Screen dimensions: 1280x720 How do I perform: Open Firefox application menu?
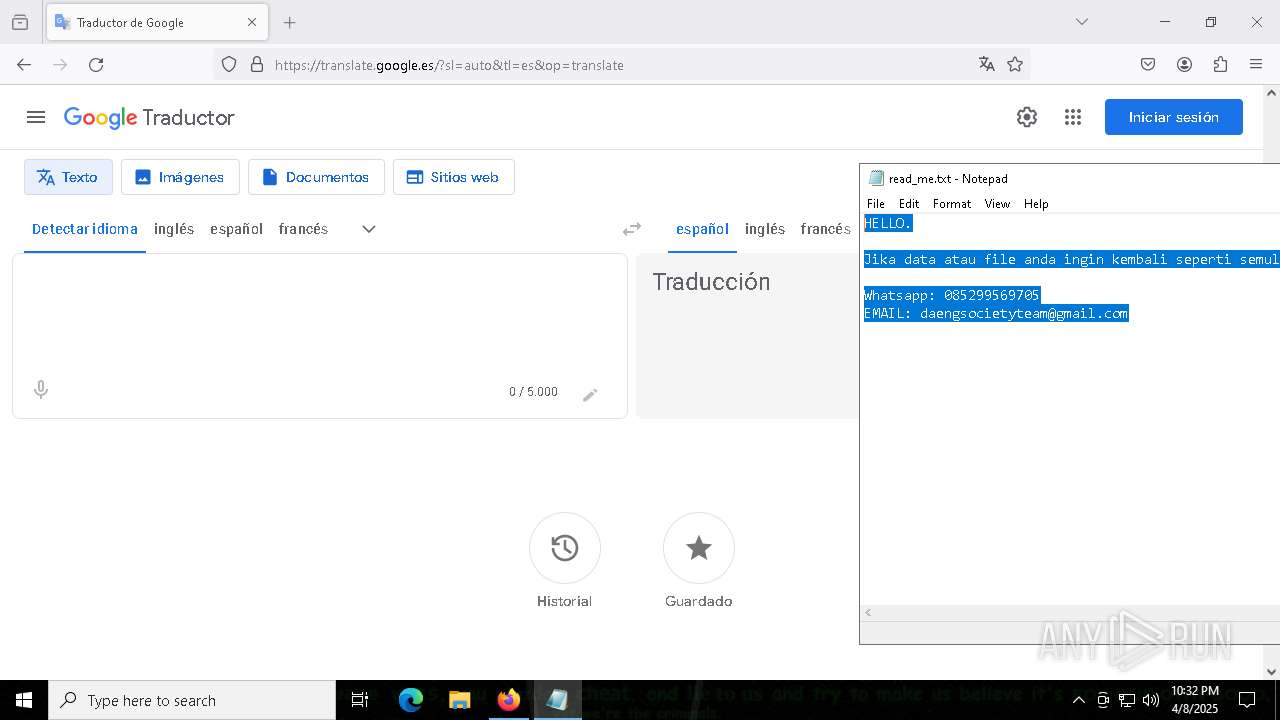pos(1256,65)
